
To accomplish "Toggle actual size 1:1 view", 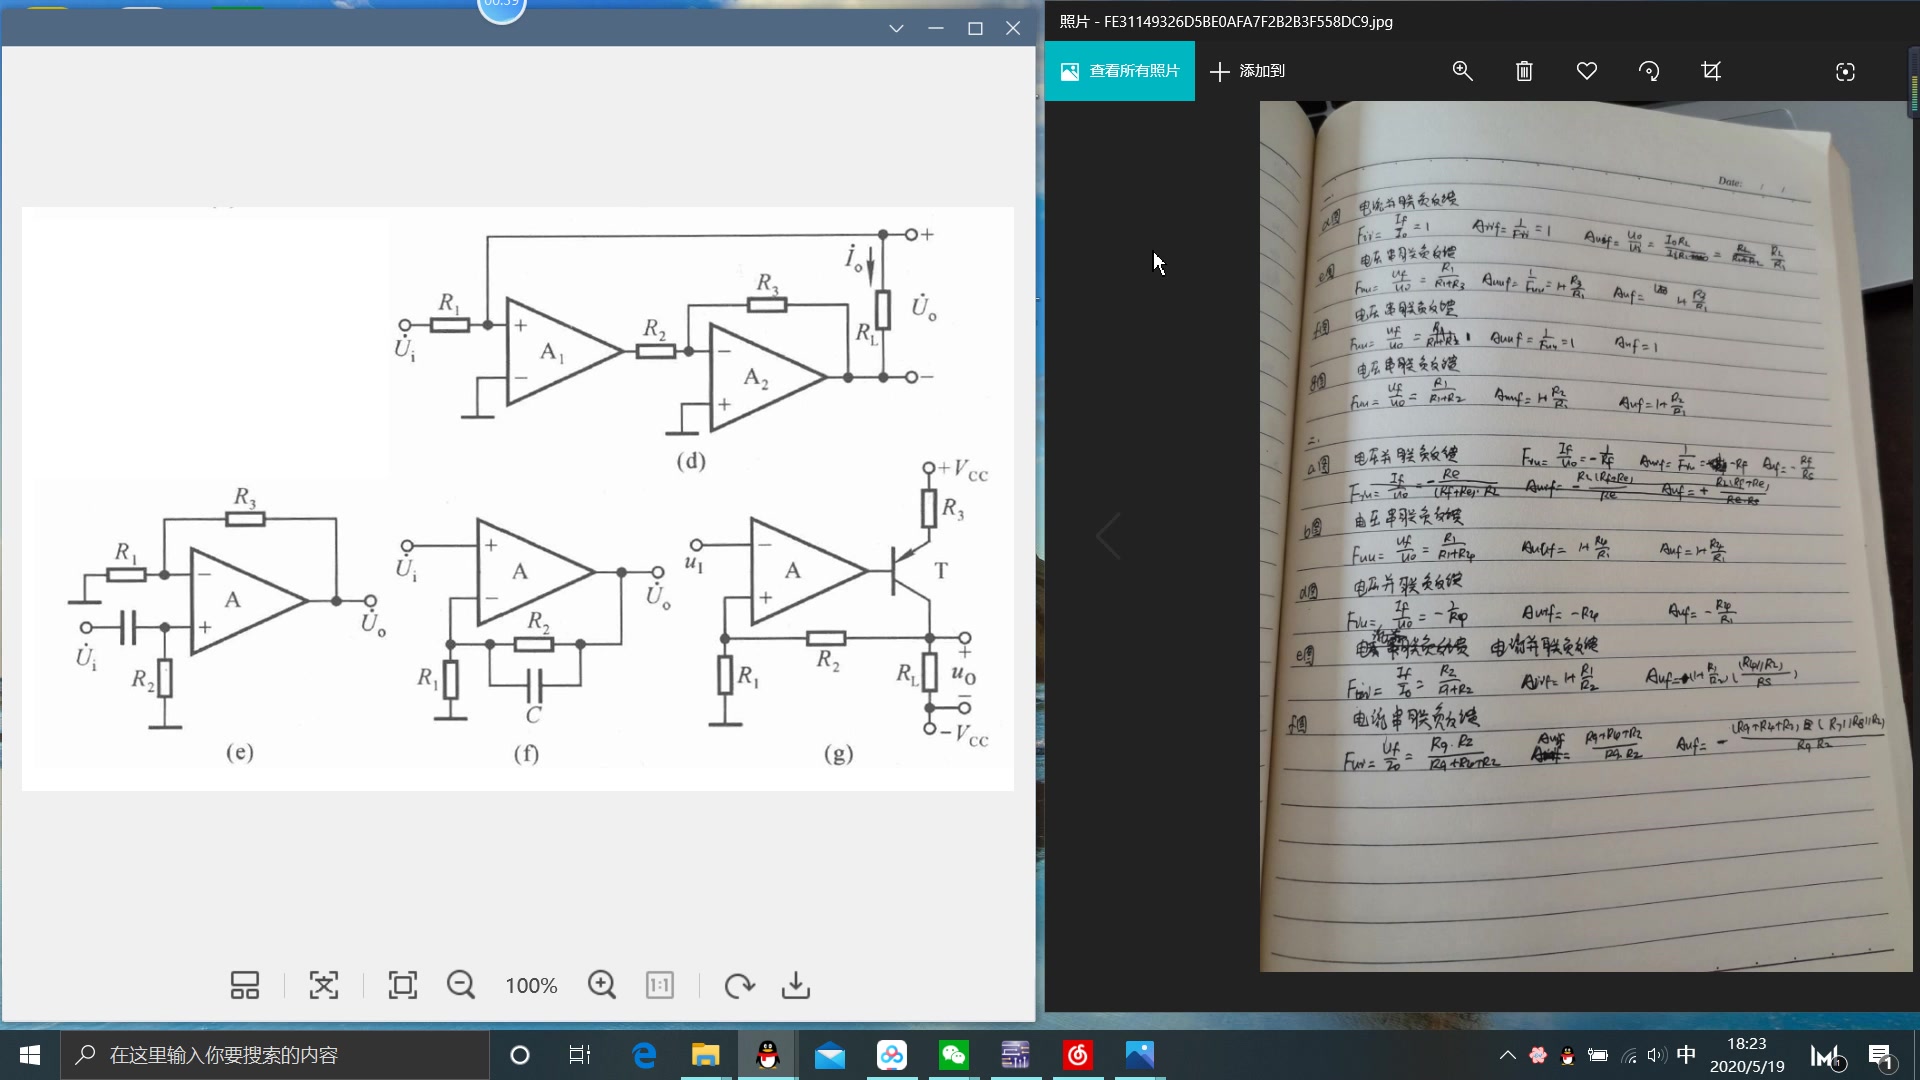I will click(x=660, y=985).
